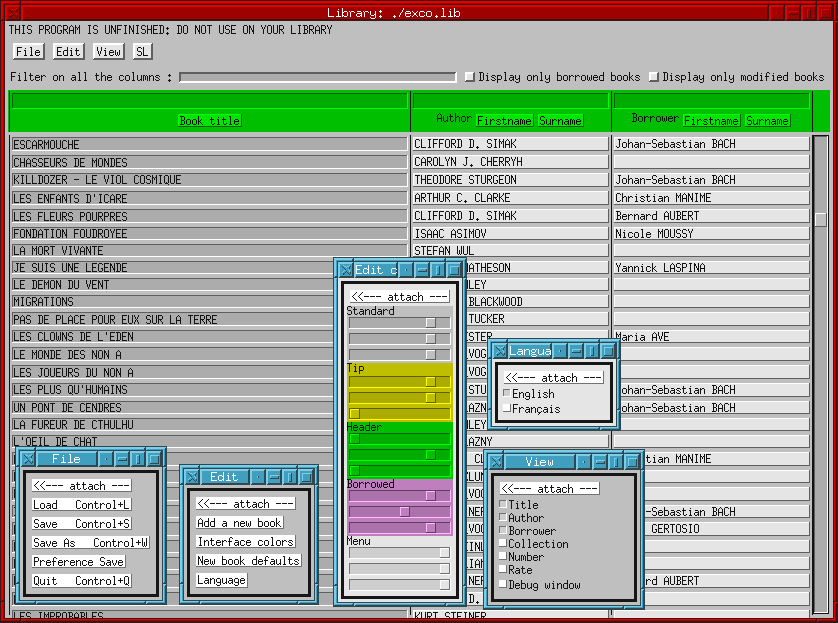This screenshot has width=838, height=623.
Task: Choose Save As in File tear-off menu
Action: coord(90,543)
